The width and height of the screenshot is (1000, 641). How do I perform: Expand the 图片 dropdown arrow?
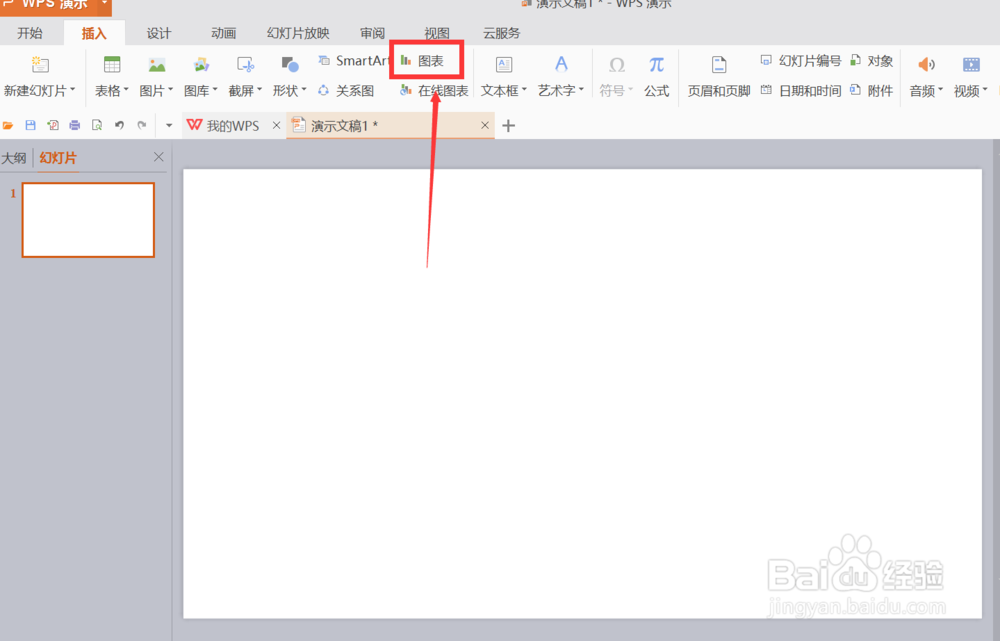[170, 90]
